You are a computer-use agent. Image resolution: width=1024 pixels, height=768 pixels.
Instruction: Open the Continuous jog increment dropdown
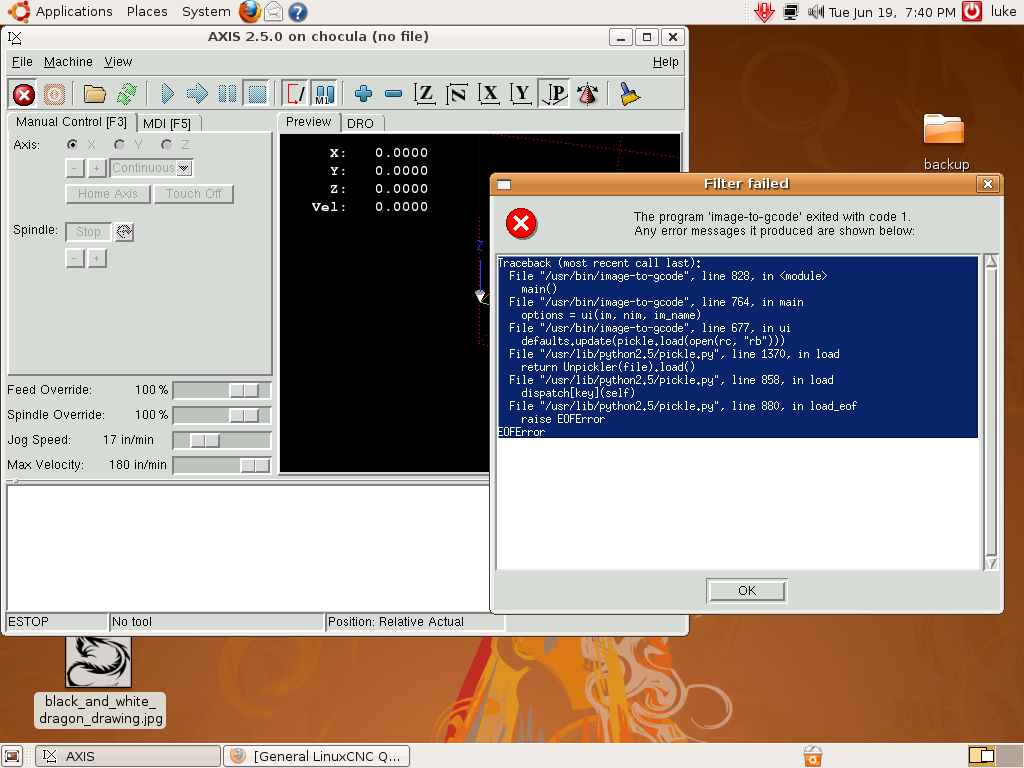pyautogui.click(x=152, y=168)
